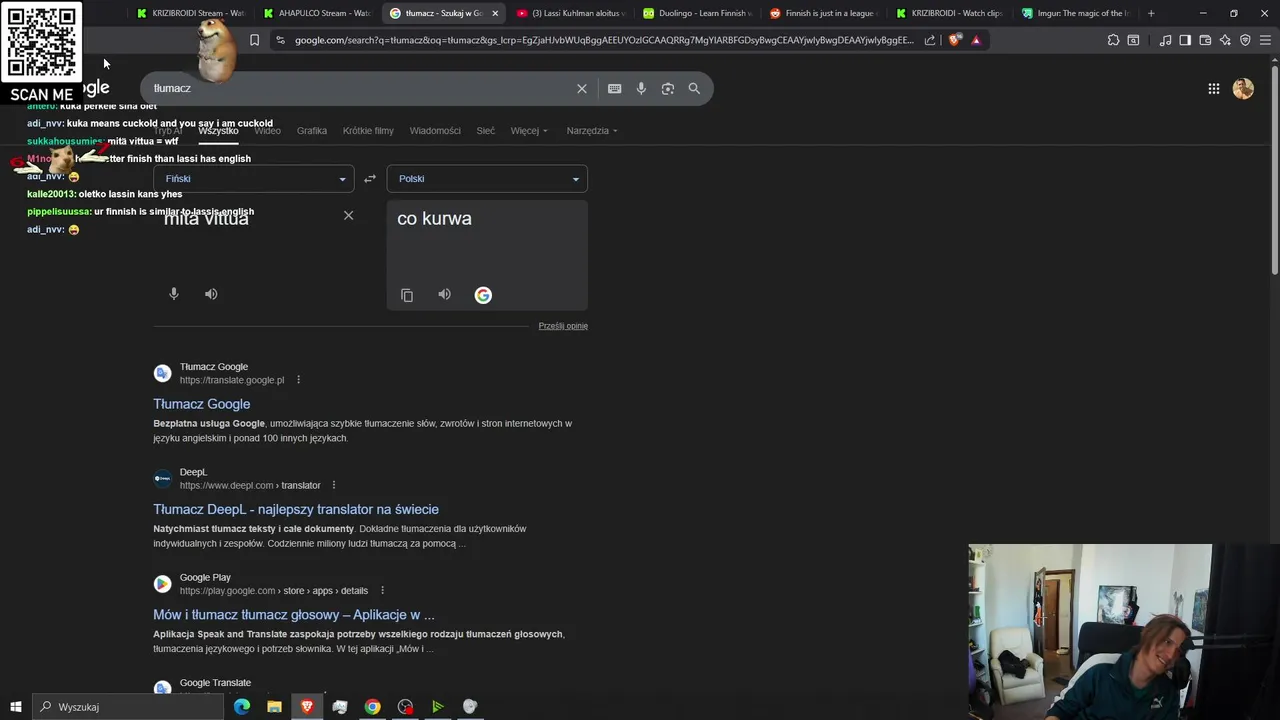This screenshot has width=1280, height=720.
Task: Switch to the Imgur browser tab
Action: tap(1076, 13)
